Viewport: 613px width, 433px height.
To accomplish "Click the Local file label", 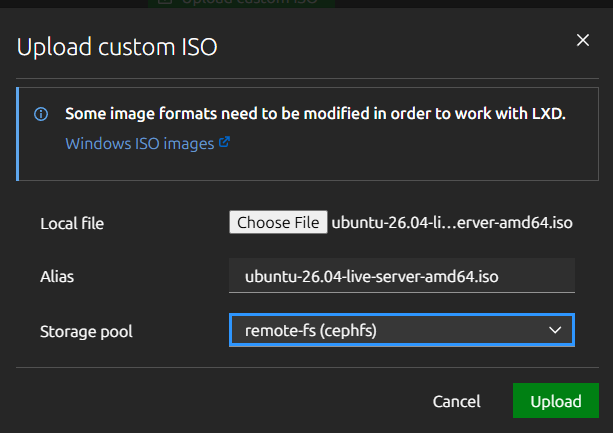I will click(x=72, y=224).
